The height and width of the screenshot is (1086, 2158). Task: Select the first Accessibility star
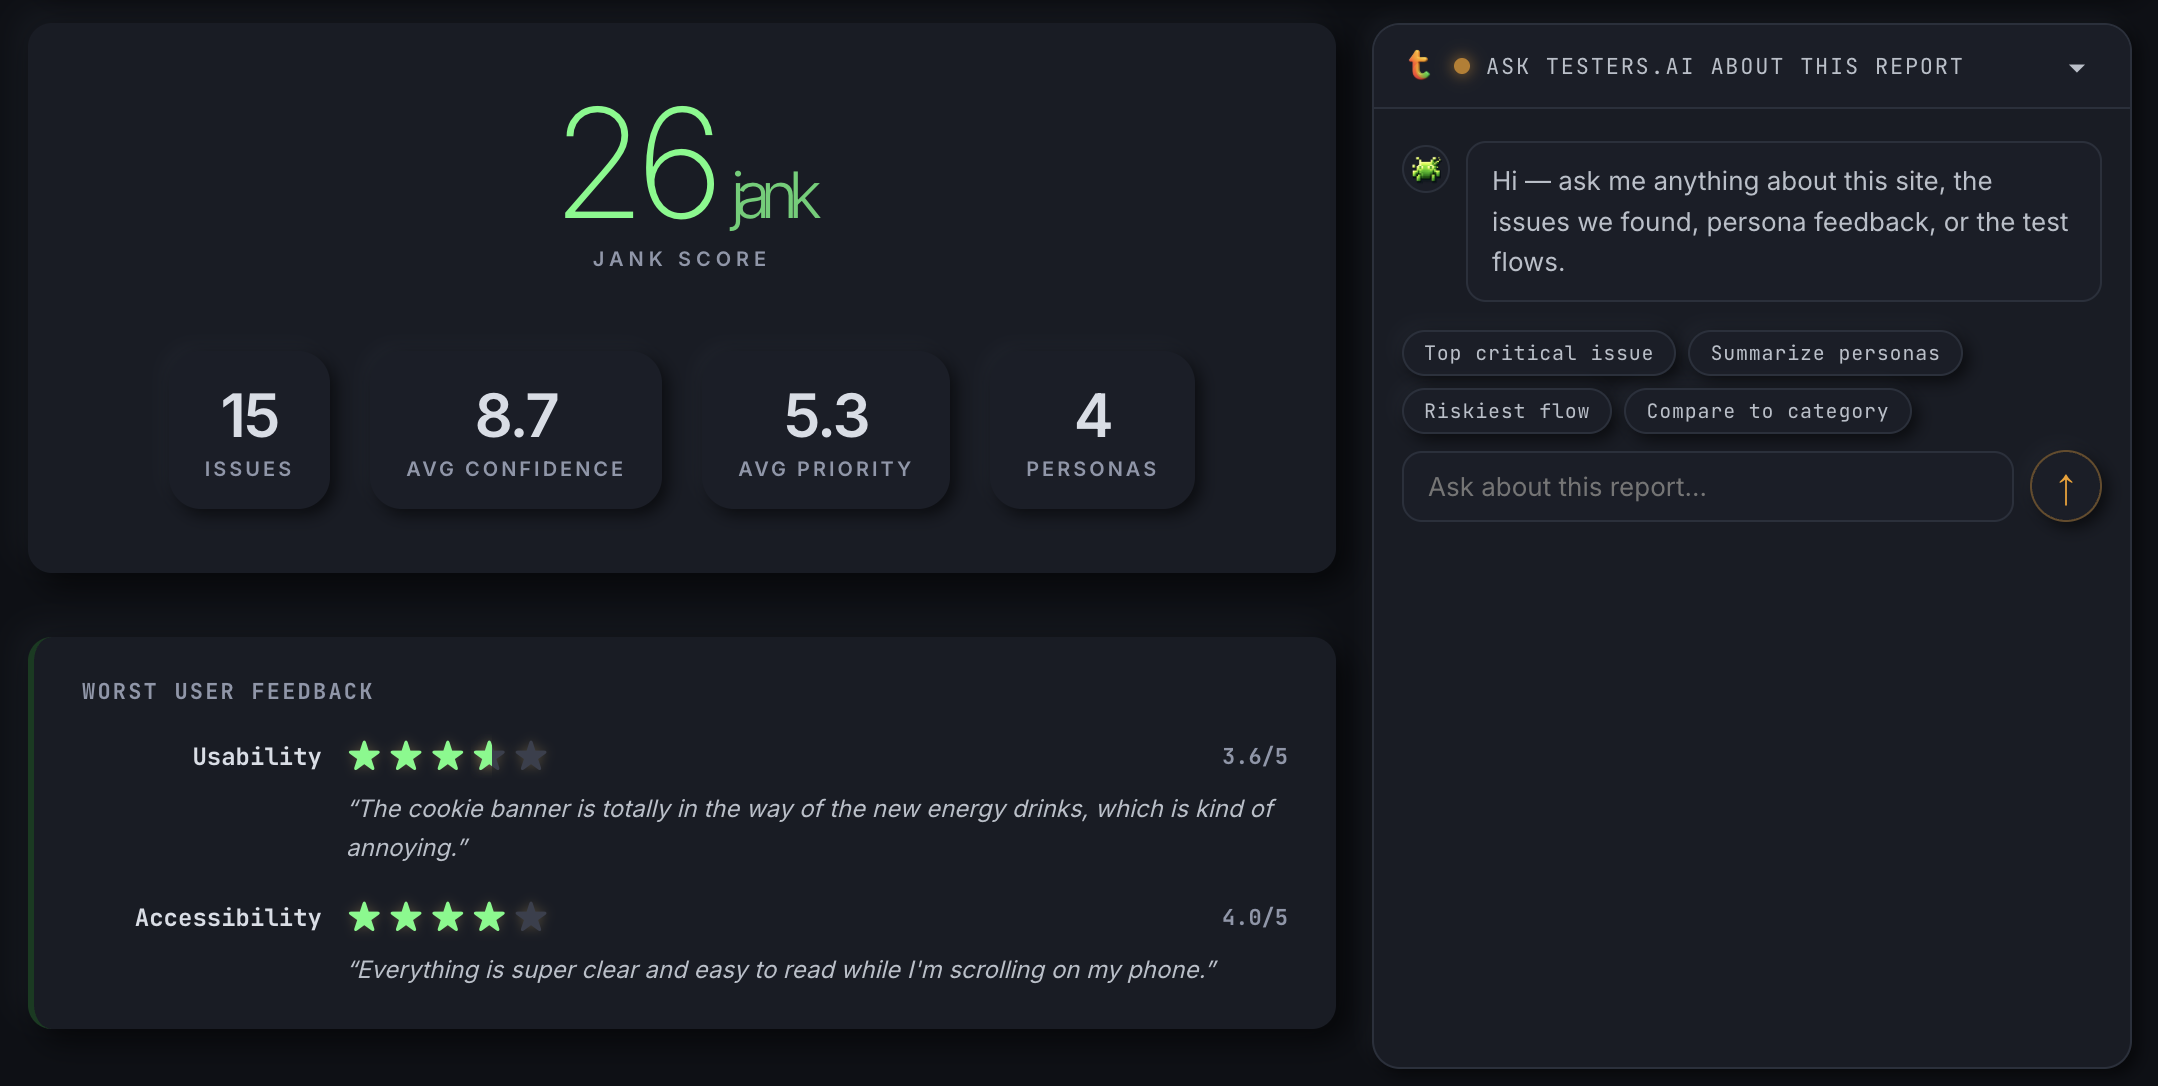point(364,916)
